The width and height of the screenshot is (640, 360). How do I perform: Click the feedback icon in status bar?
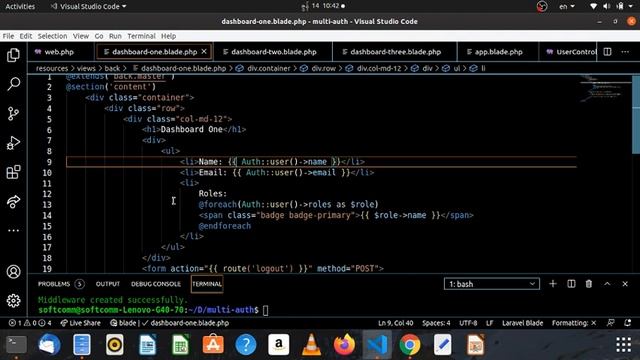[611, 323]
